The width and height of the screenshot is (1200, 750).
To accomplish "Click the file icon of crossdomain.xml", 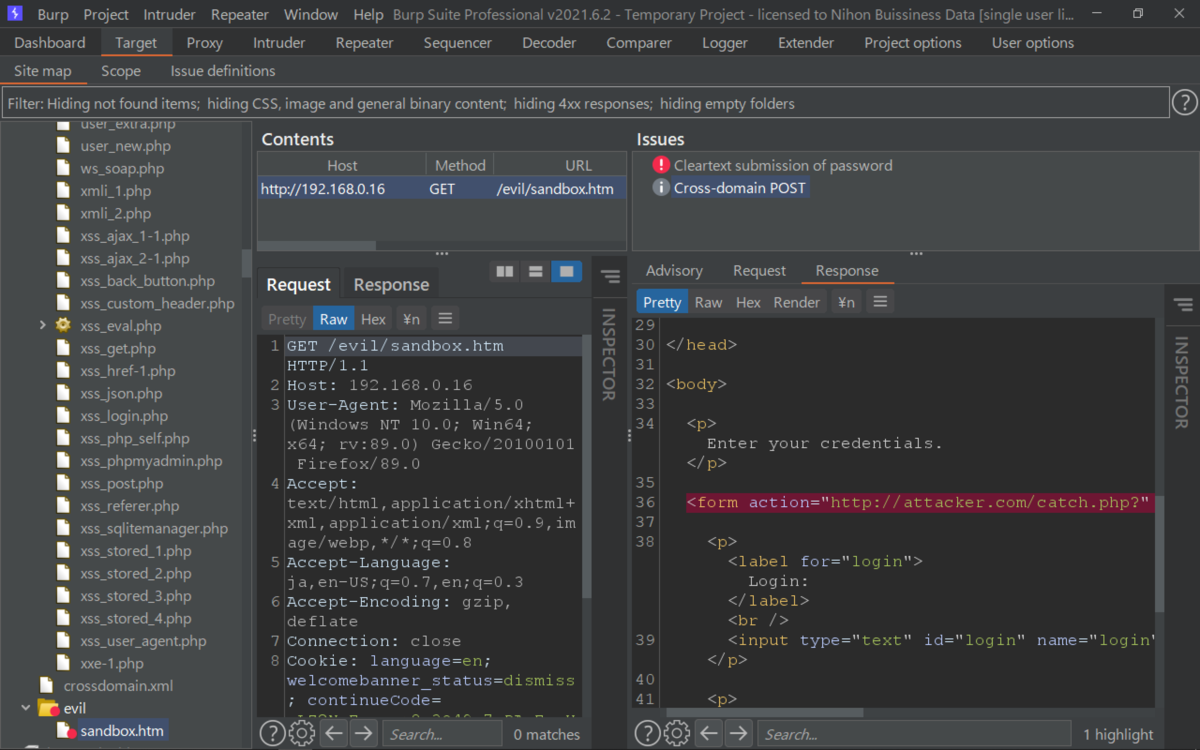I will [46, 685].
